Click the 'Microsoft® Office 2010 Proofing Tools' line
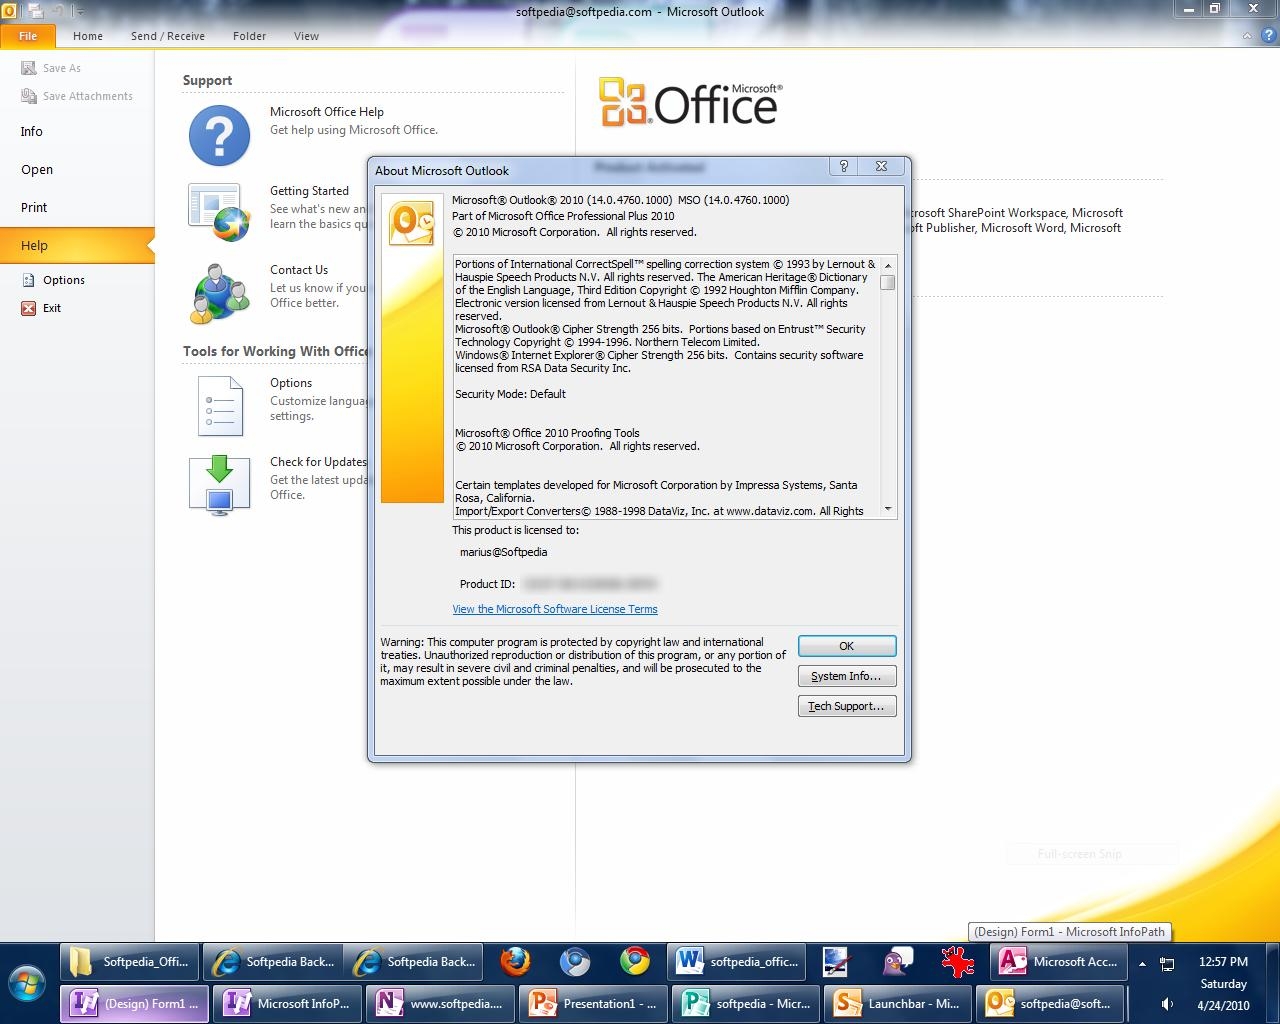 (547, 433)
